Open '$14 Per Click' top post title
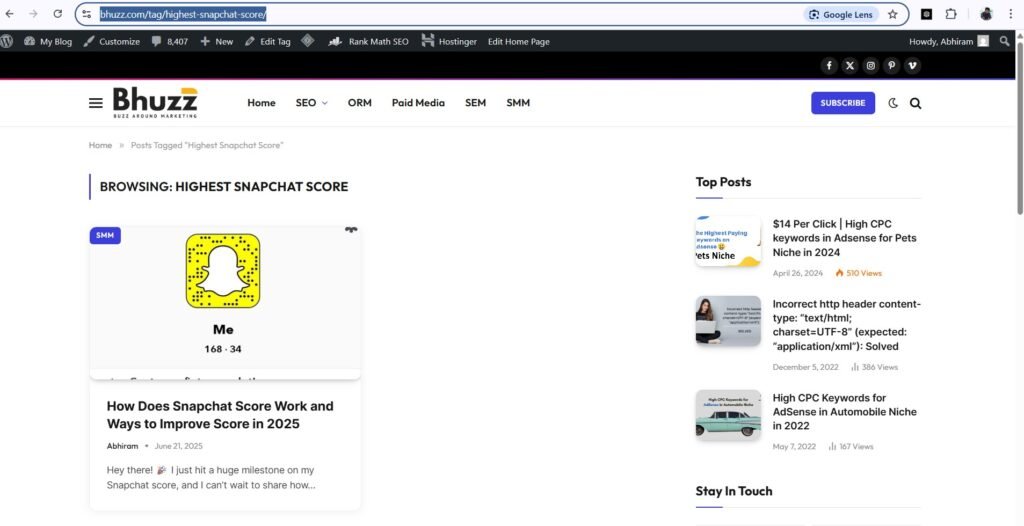This screenshot has height=526, width=1024. pos(844,238)
